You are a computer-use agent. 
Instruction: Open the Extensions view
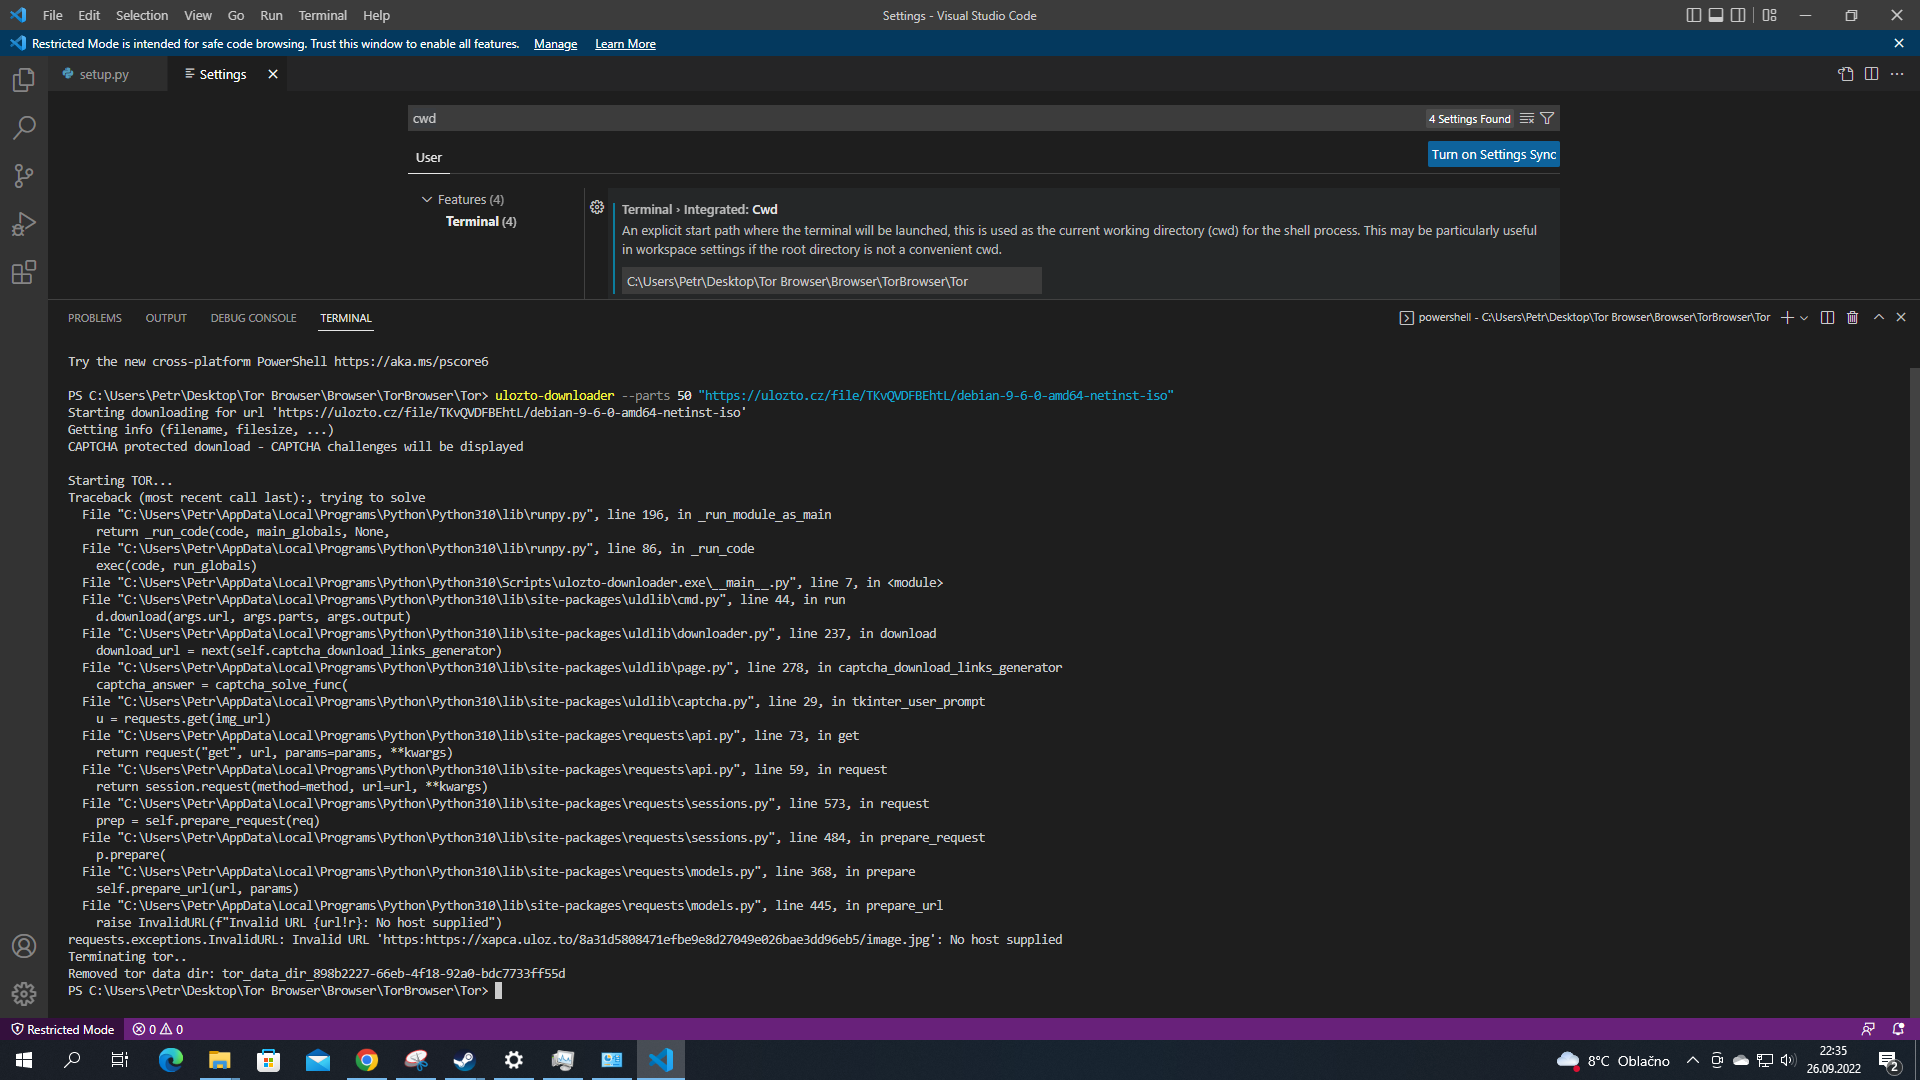pos(24,272)
